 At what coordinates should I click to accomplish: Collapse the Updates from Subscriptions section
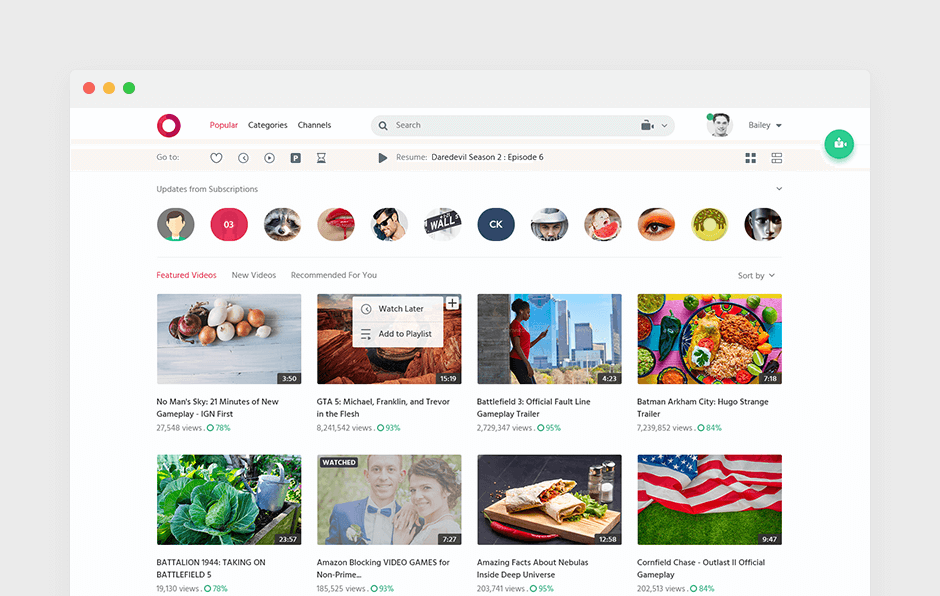779,189
